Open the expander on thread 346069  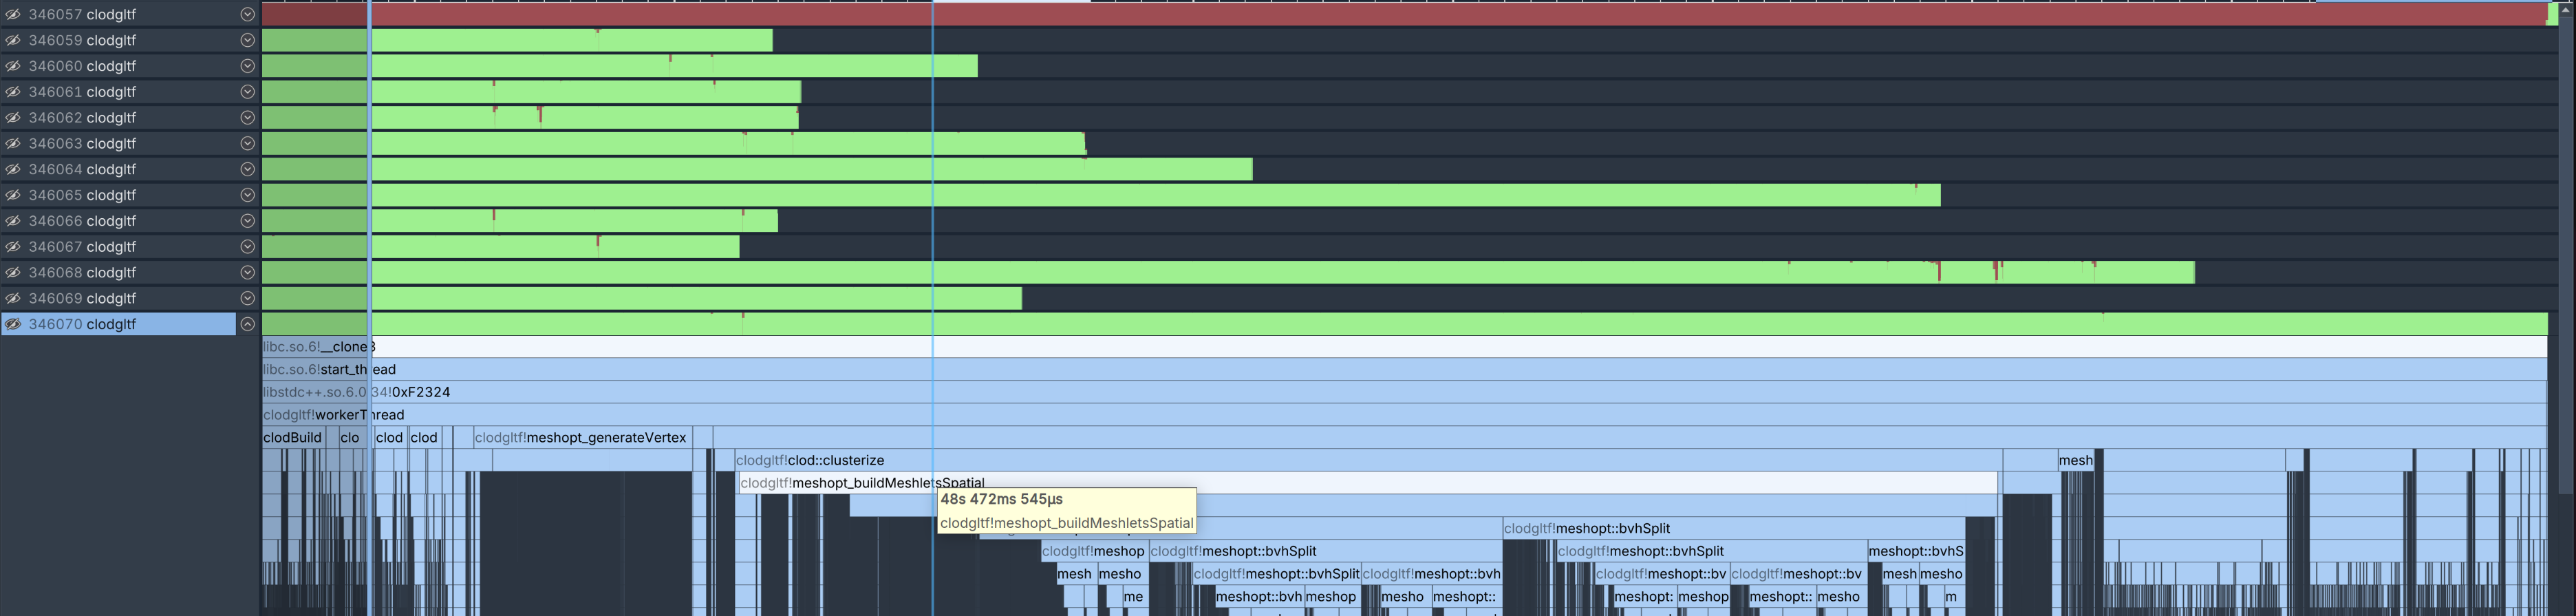coord(247,298)
